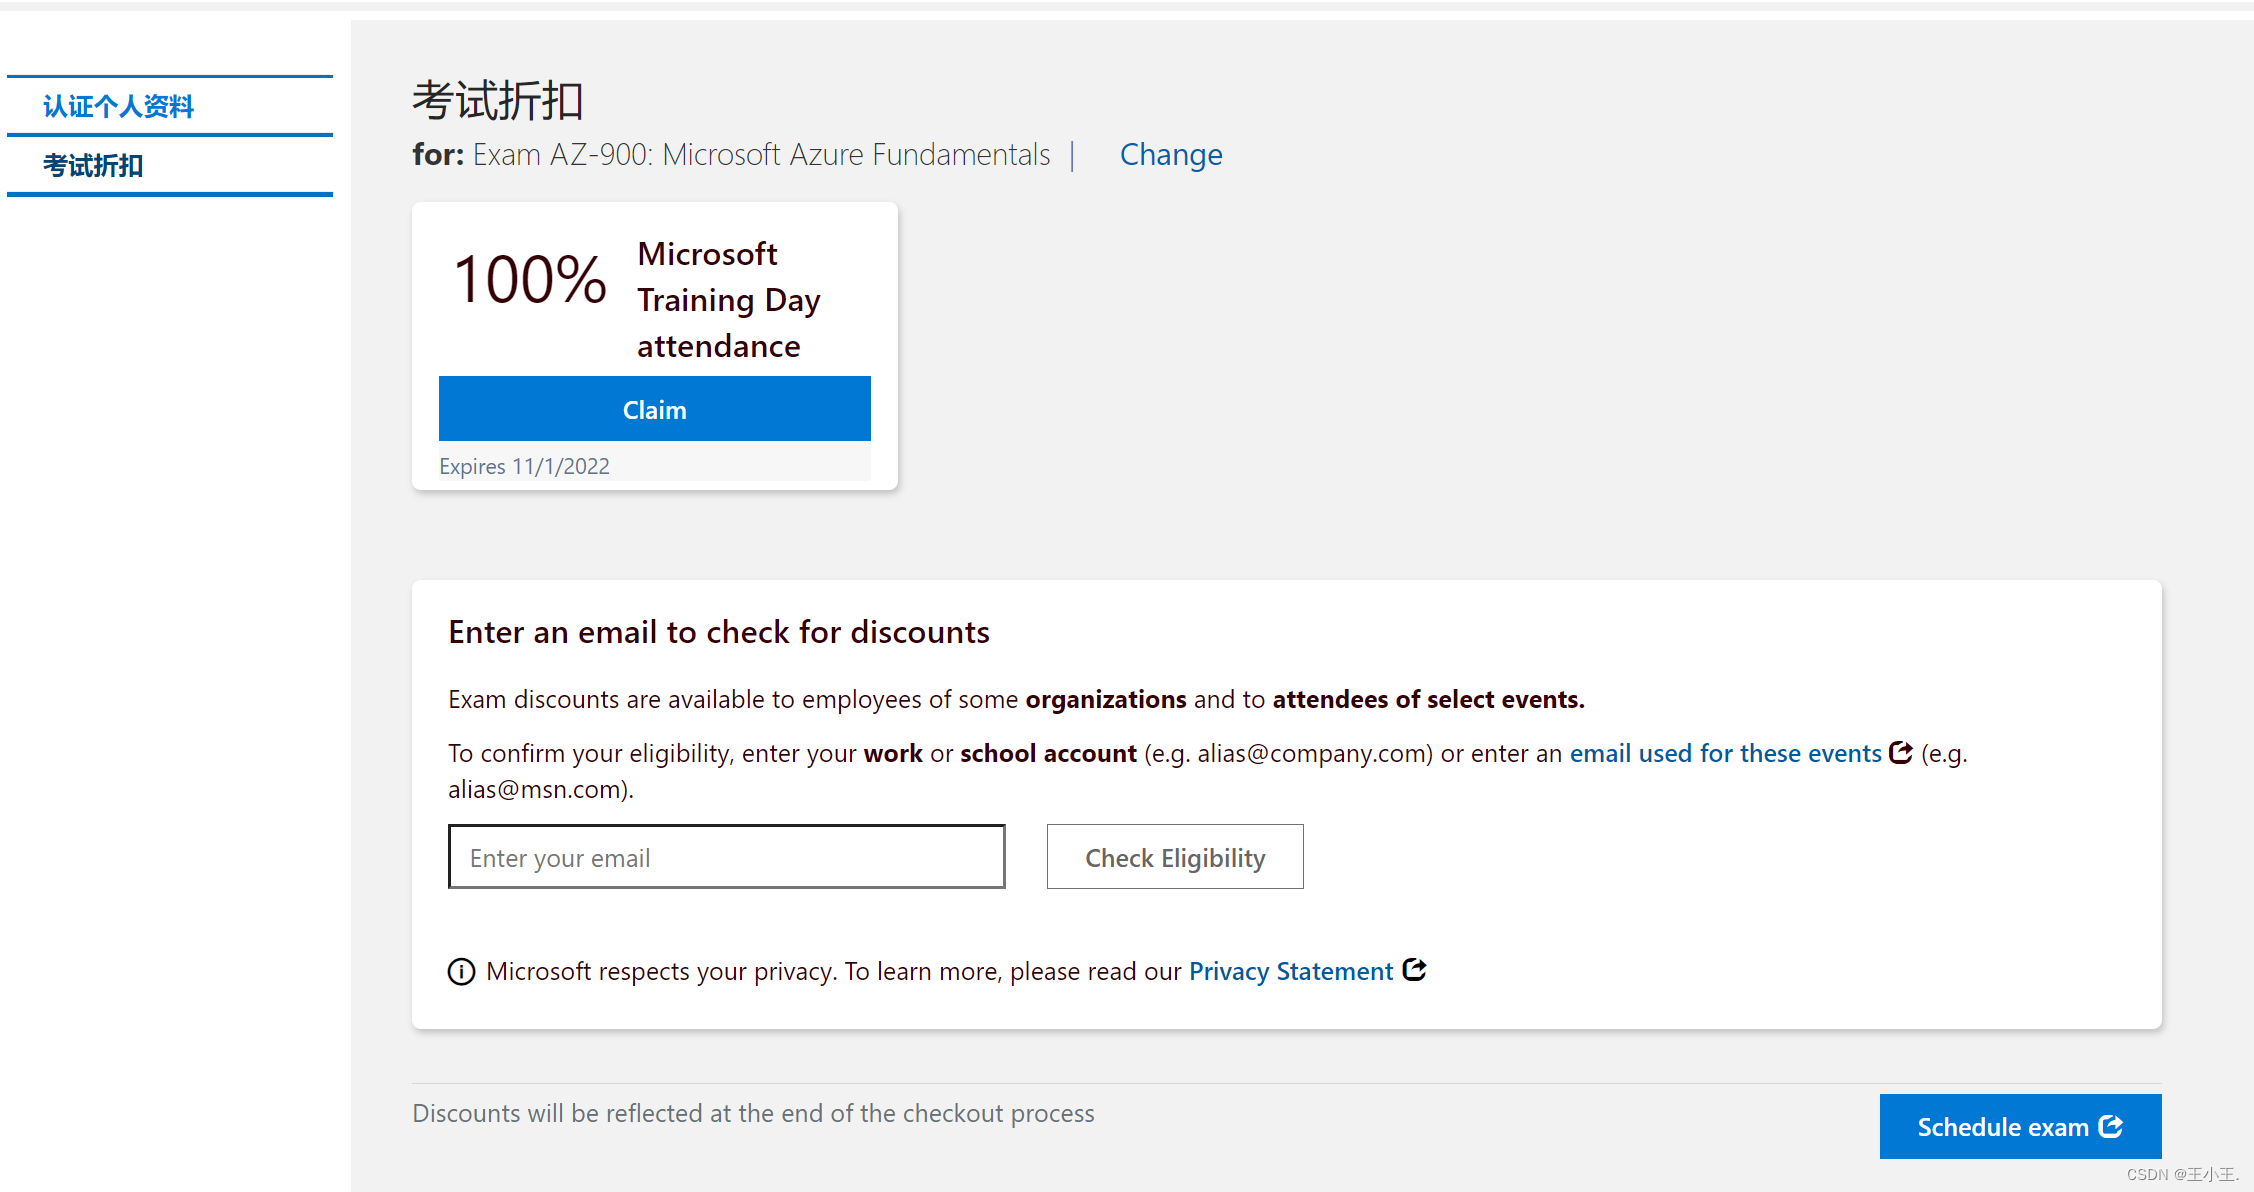
Task: Open the 认证个人资料 sidebar tab
Action: click(118, 106)
